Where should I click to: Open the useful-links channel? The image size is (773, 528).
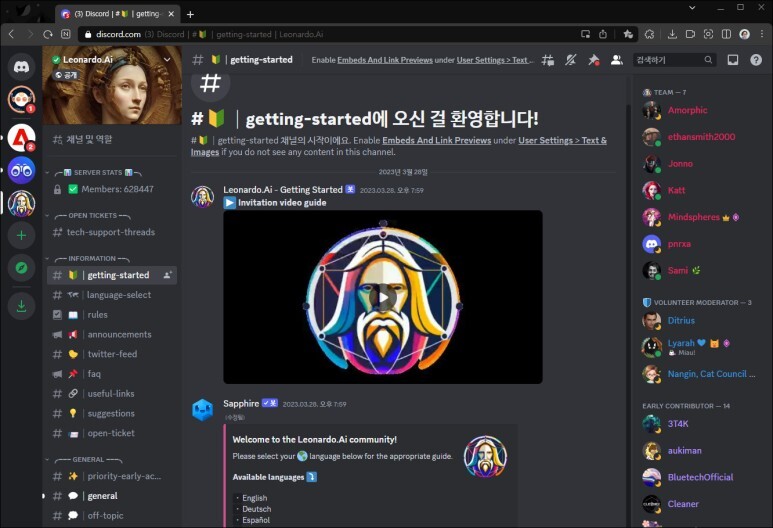point(112,393)
